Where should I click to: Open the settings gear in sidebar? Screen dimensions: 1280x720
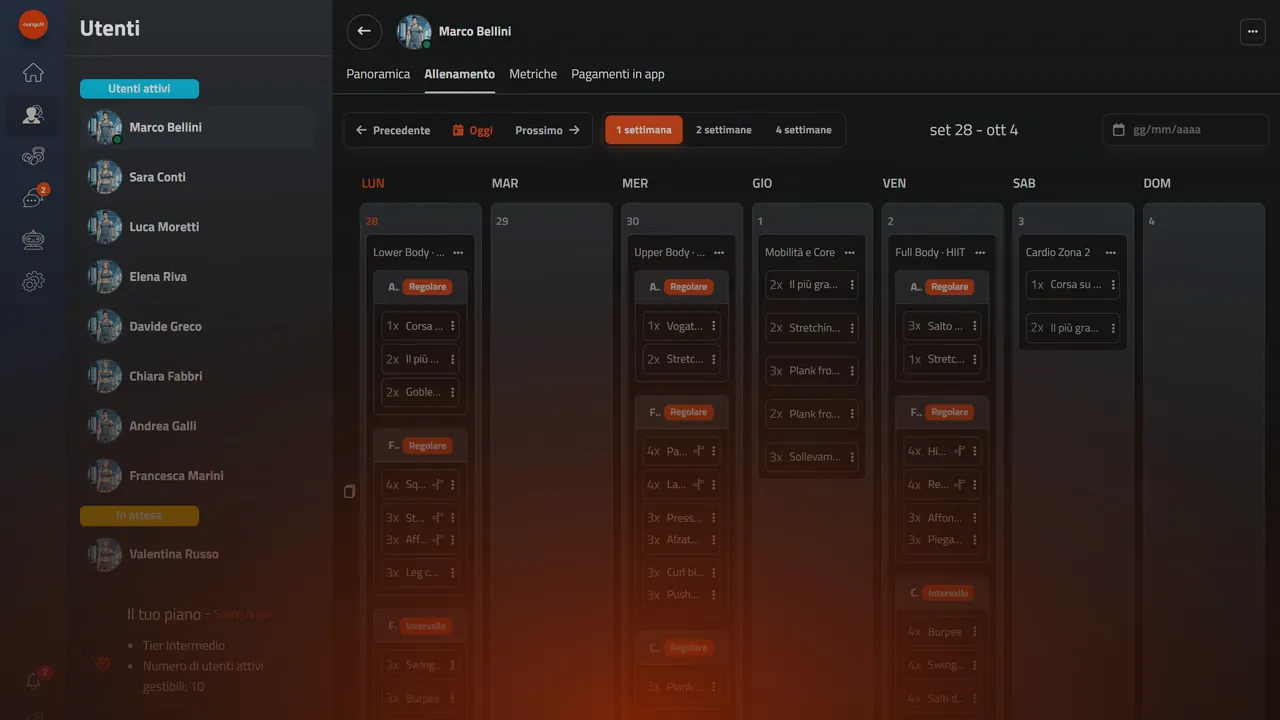[x=33, y=282]
